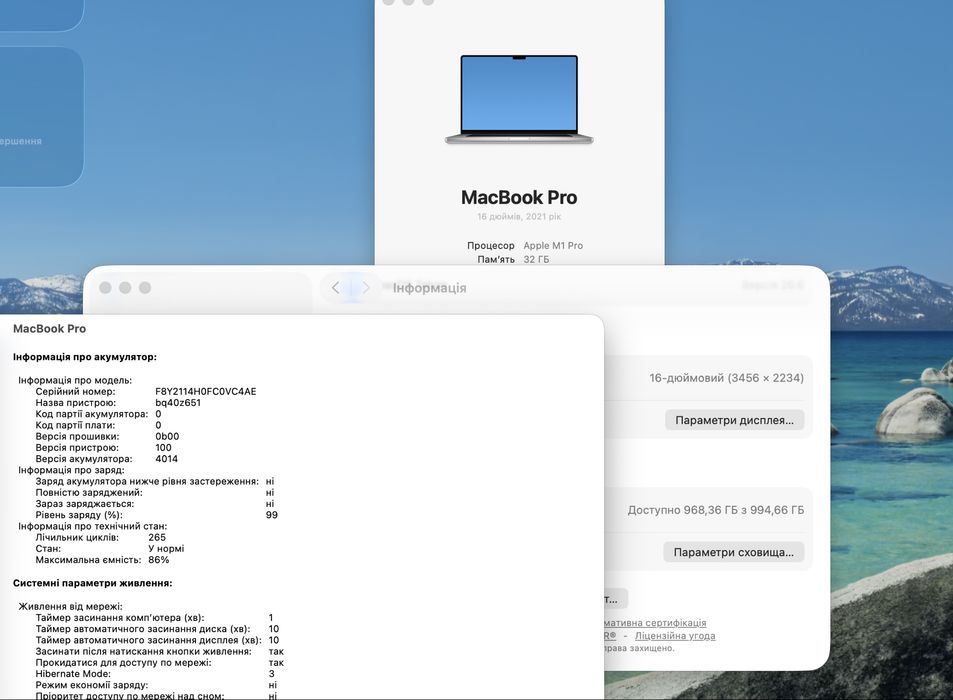This screenshot has height=700, width=953.
Task: Zoom the Інформація settings window with its third gray dot
Action: pyautogui.click(x=145, y=287)
